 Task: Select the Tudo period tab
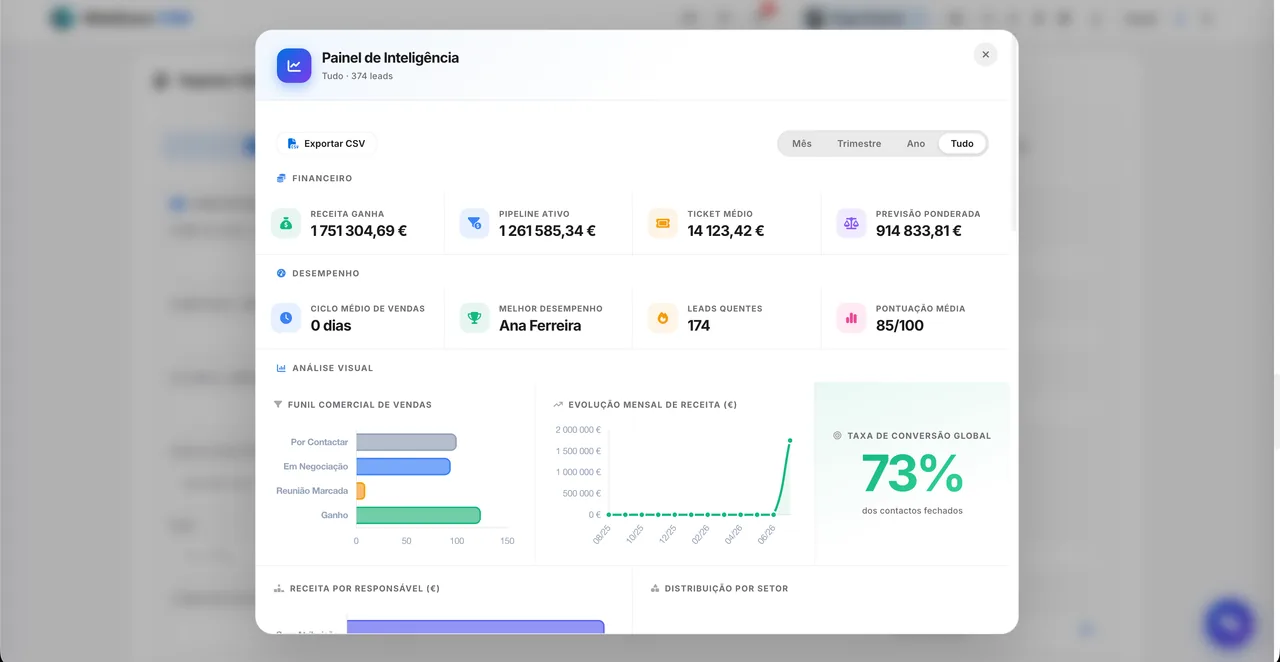point(962,144)
